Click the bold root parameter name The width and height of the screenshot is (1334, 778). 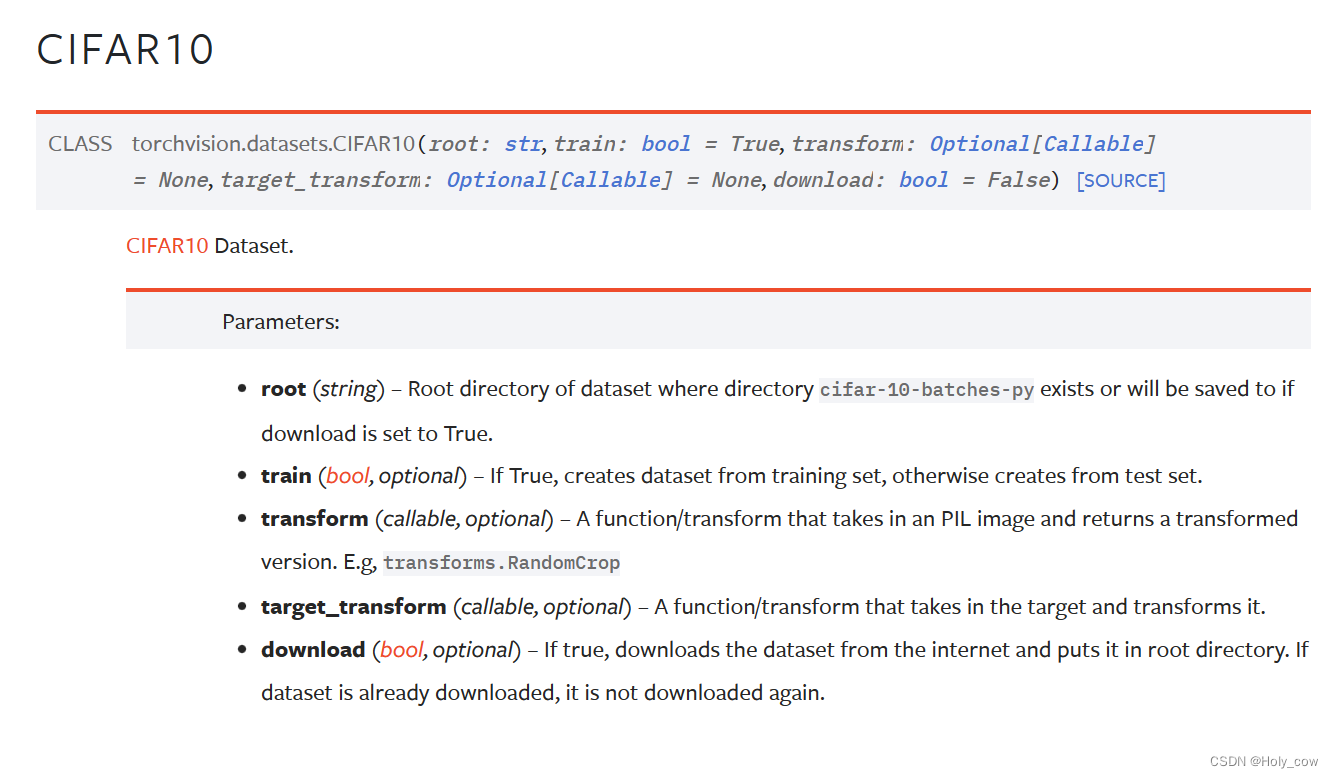pos(283,389)
